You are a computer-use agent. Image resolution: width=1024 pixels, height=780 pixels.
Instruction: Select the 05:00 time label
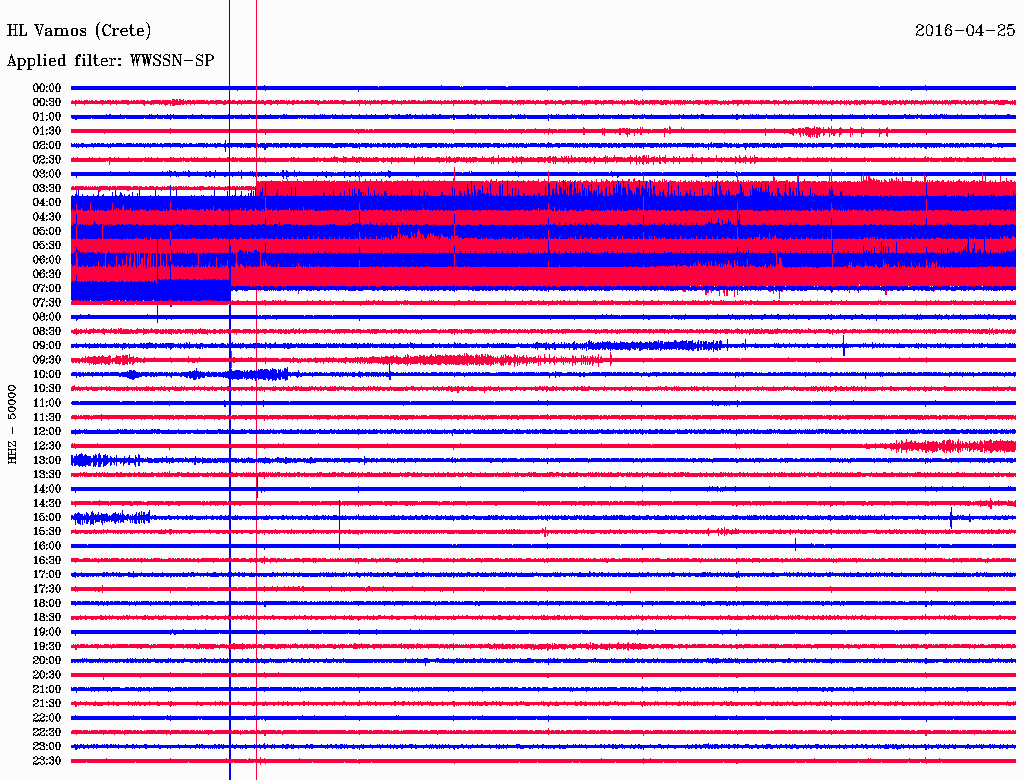(x=46, y=231)
